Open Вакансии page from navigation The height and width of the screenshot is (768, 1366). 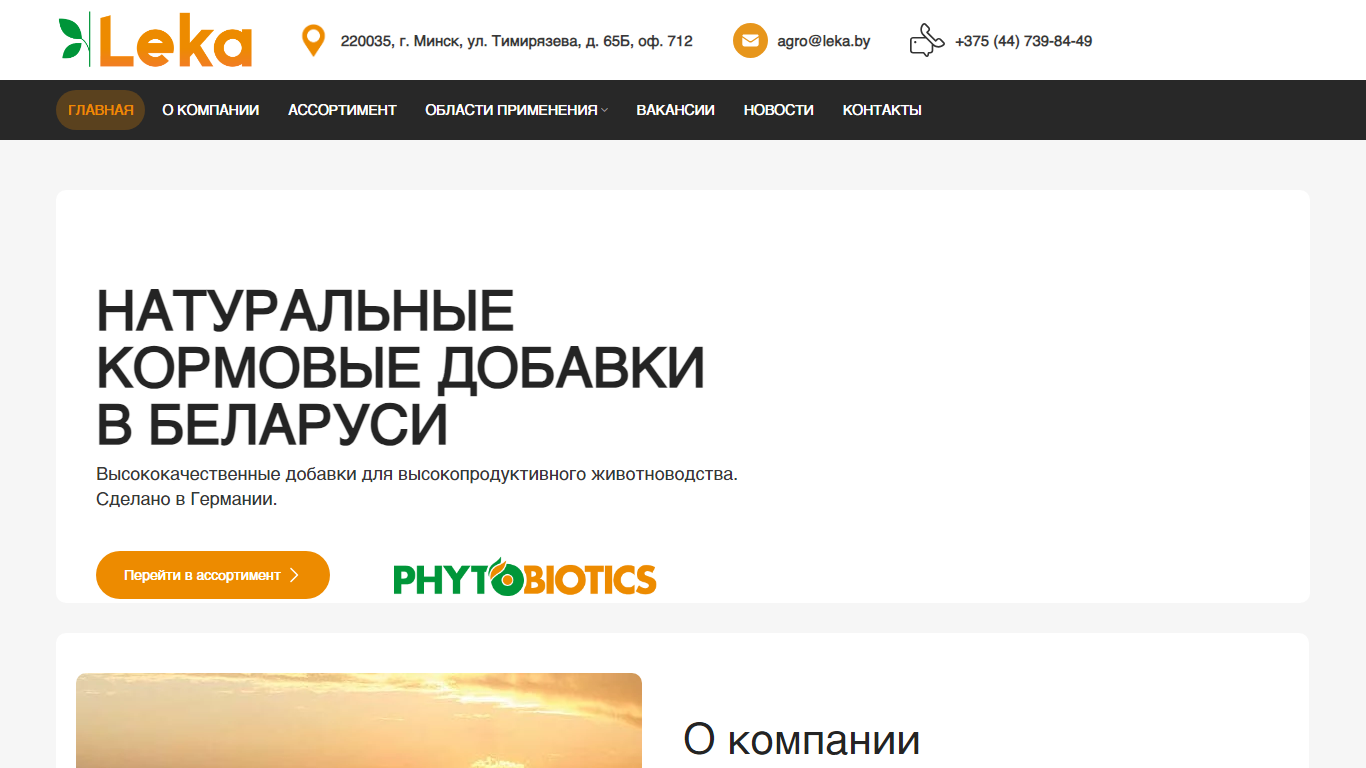pos(676,110)
